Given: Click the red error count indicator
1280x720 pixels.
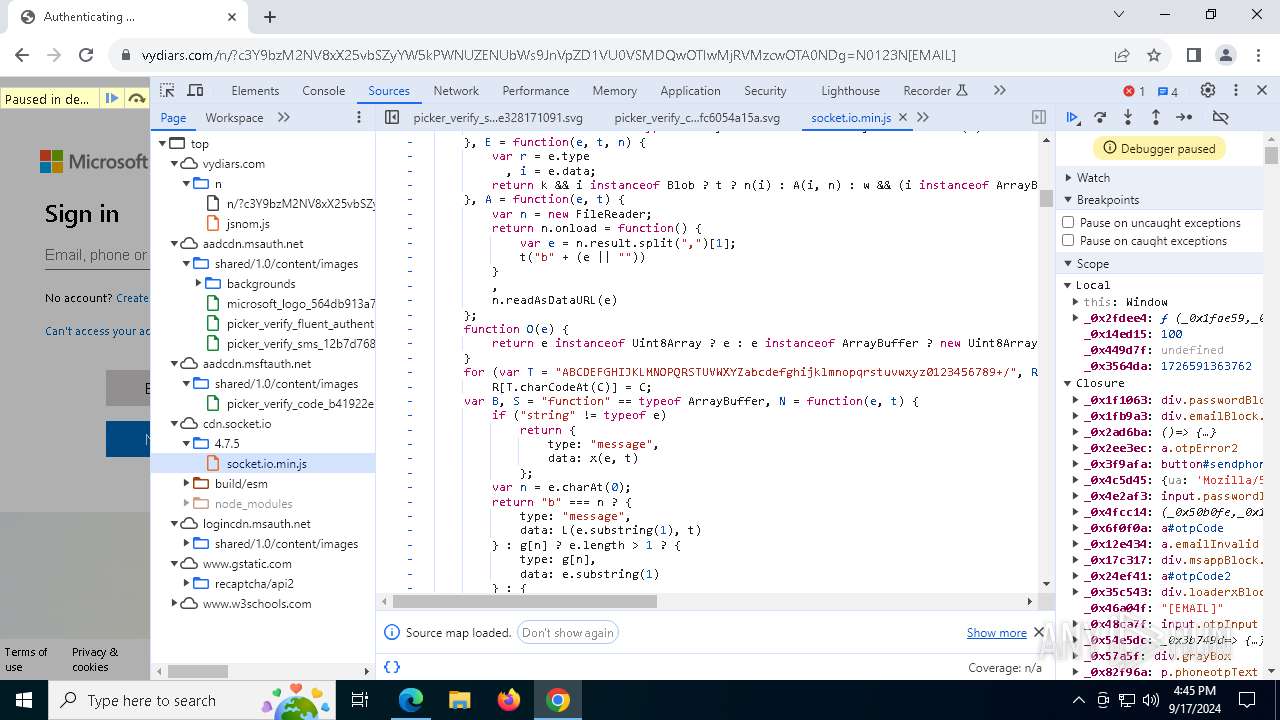Looking at the screenshot, I should coord(1134,91).
